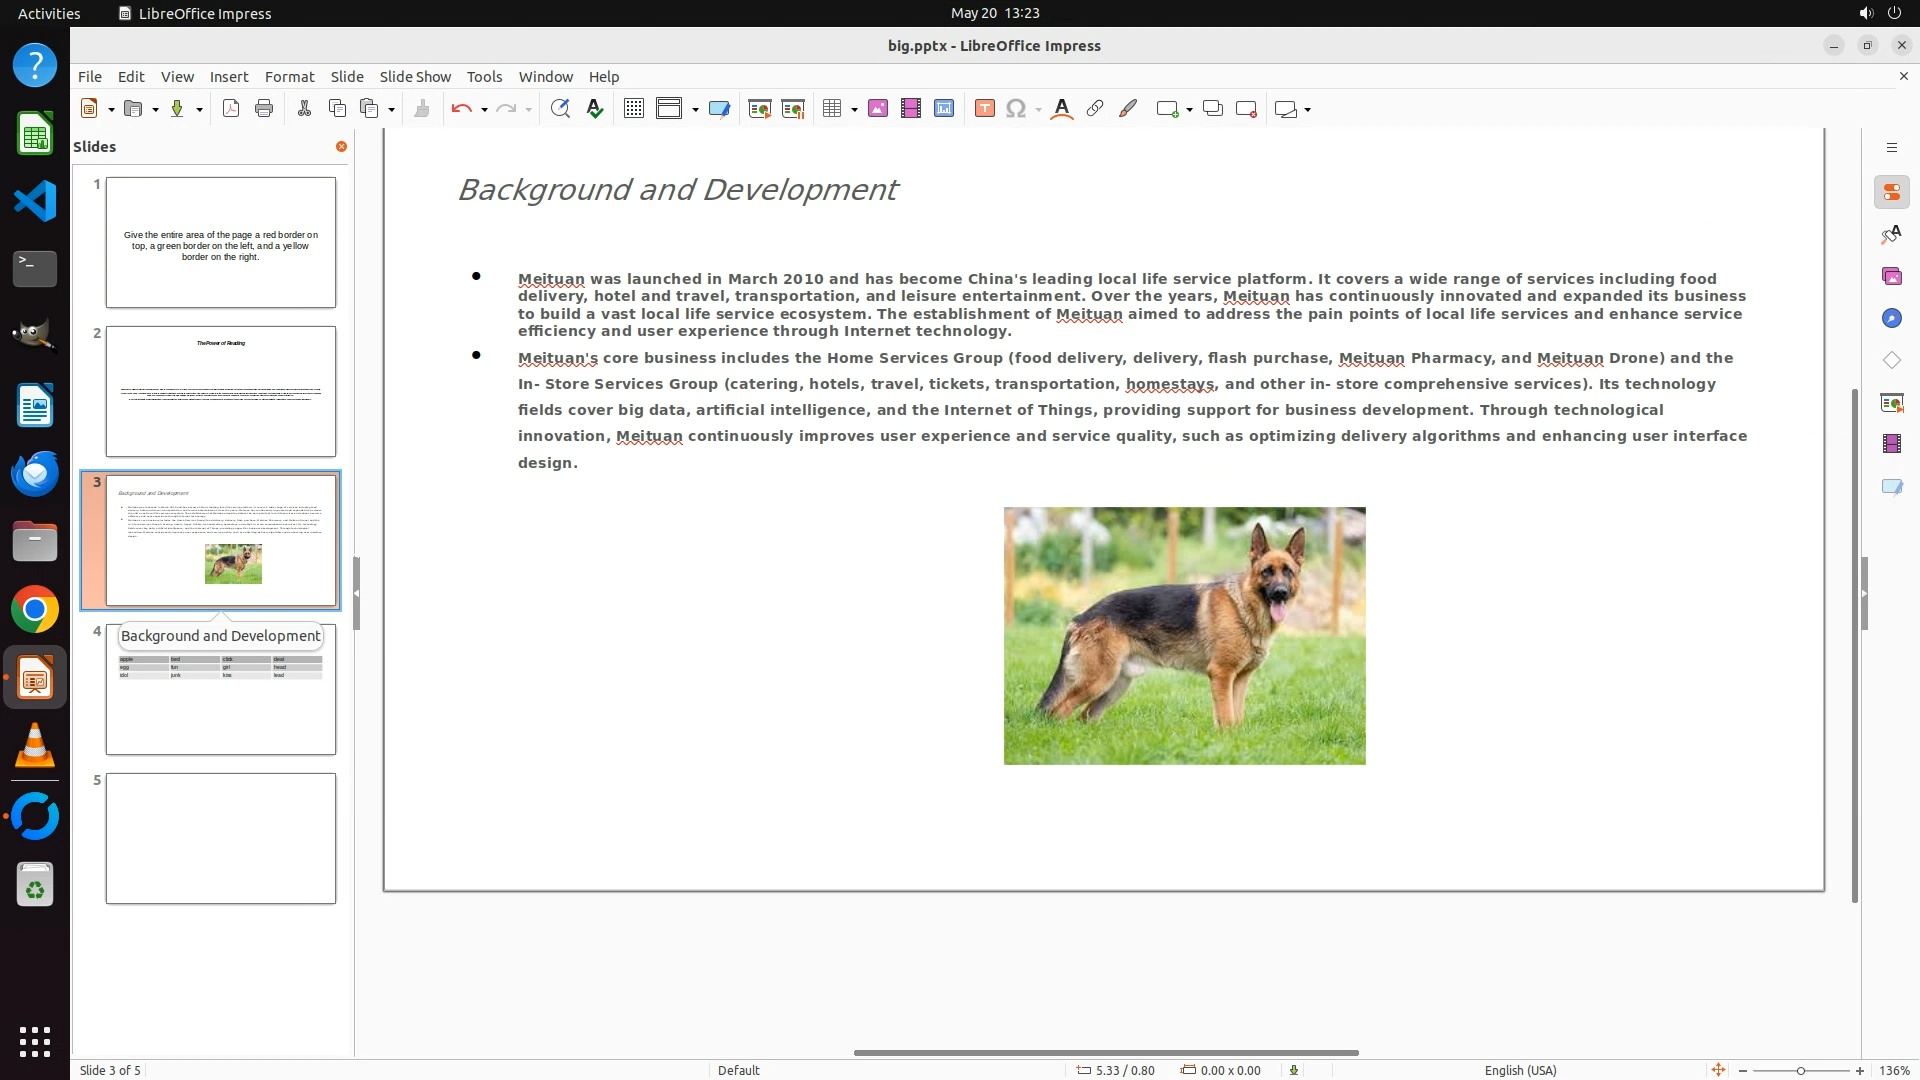Expand the Undo history dropdown arrow
The image size is (1920, 1080).
tap(485, 110)
